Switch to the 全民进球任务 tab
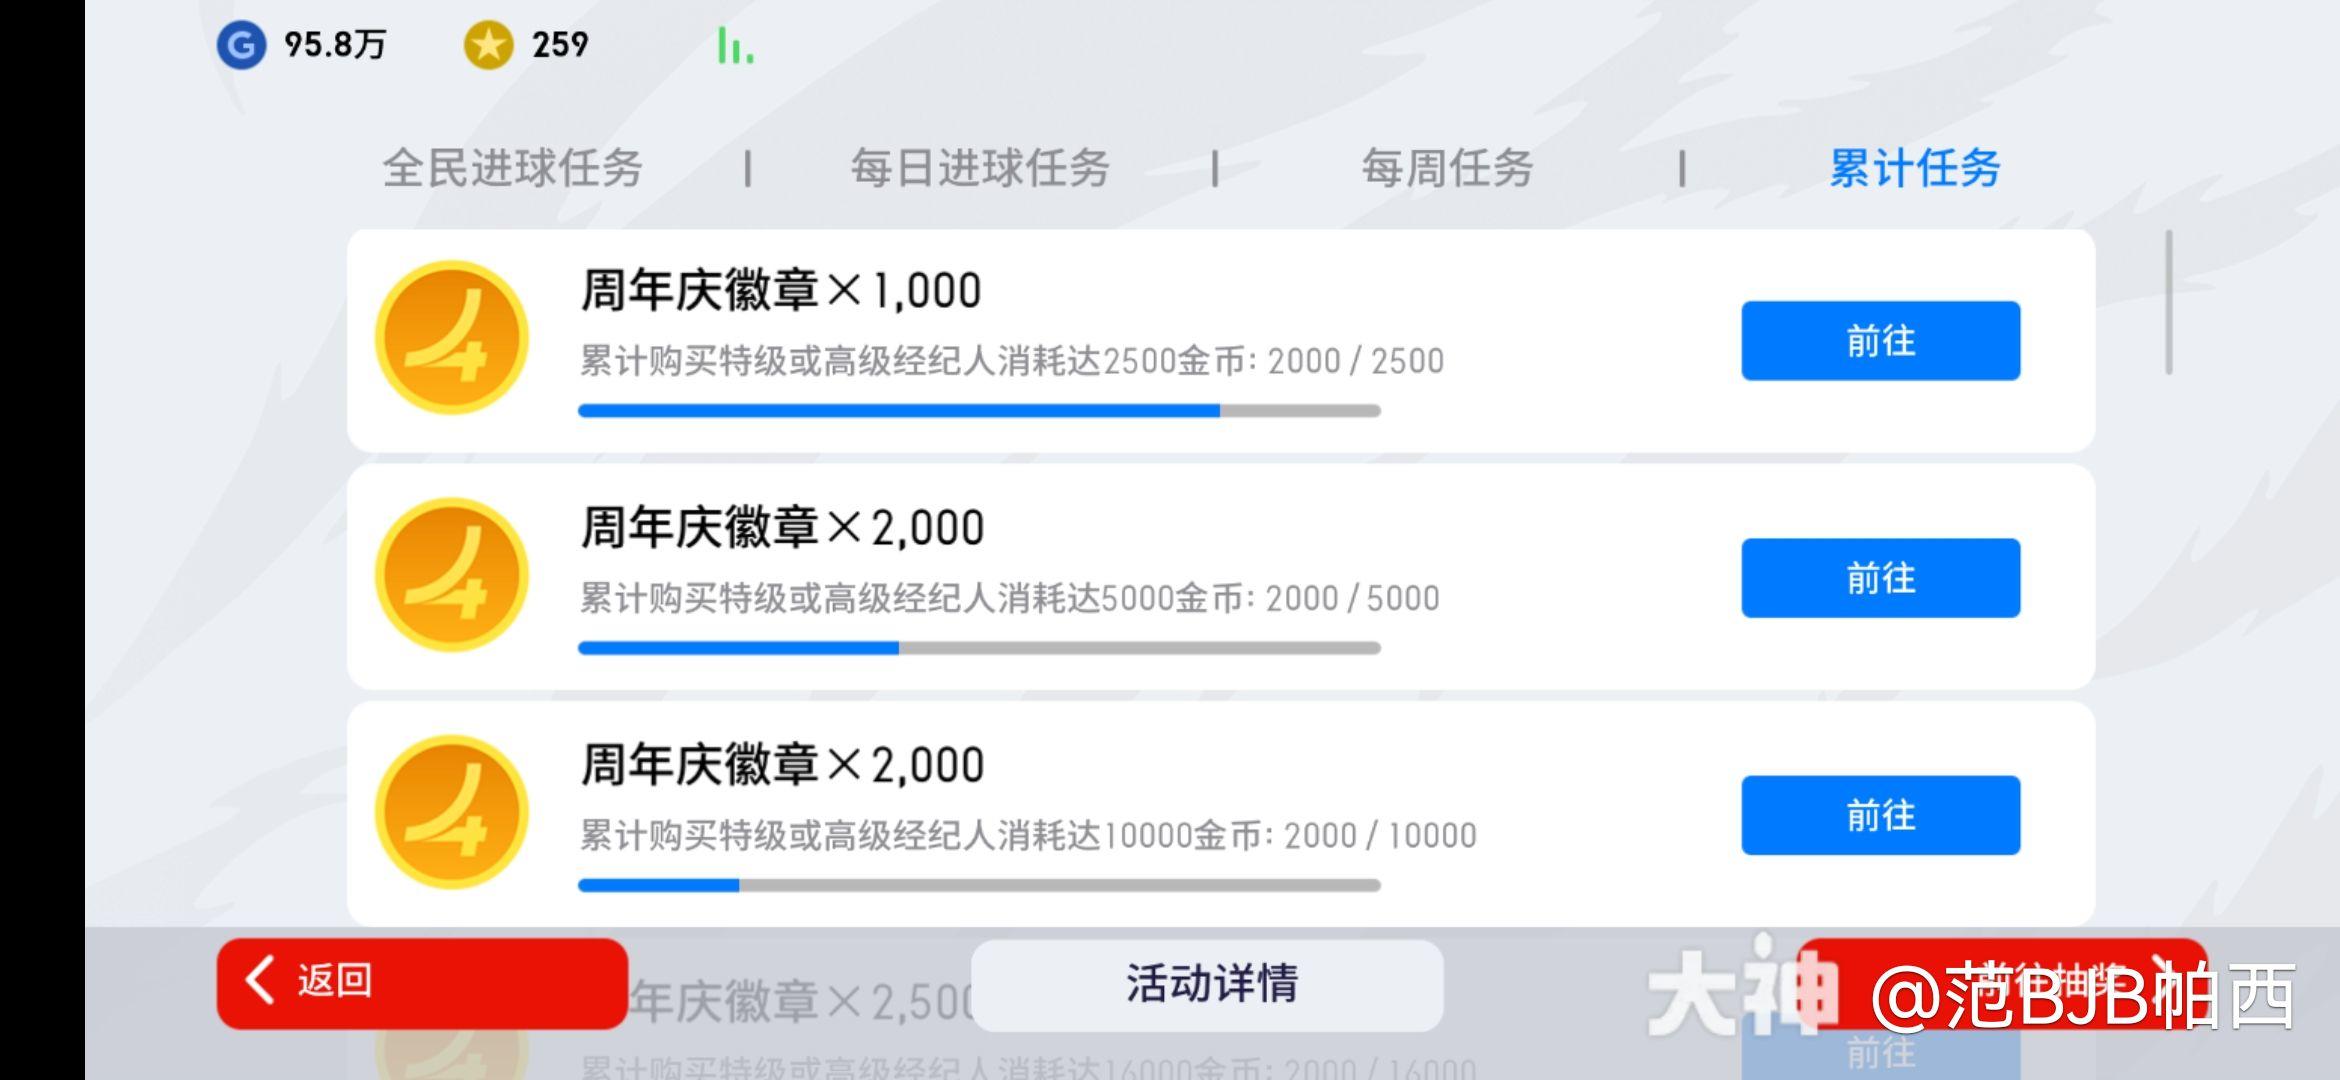The height and width of the screenshot is (1080, 2340). pos(512,168)
